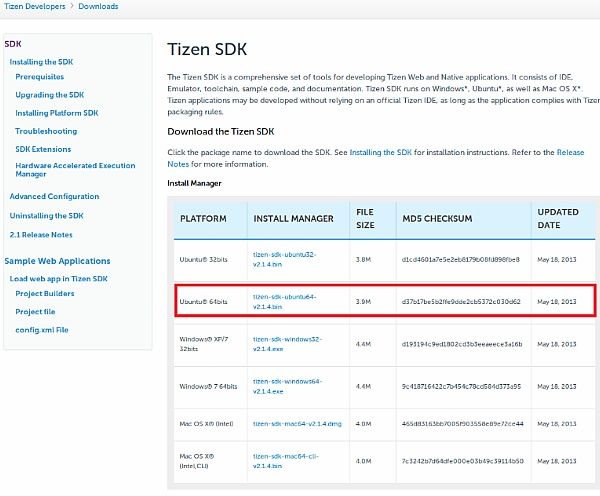Open Load web app in Tizen SDK
This screenshot has width=600, height=496.
coord(59,279)
